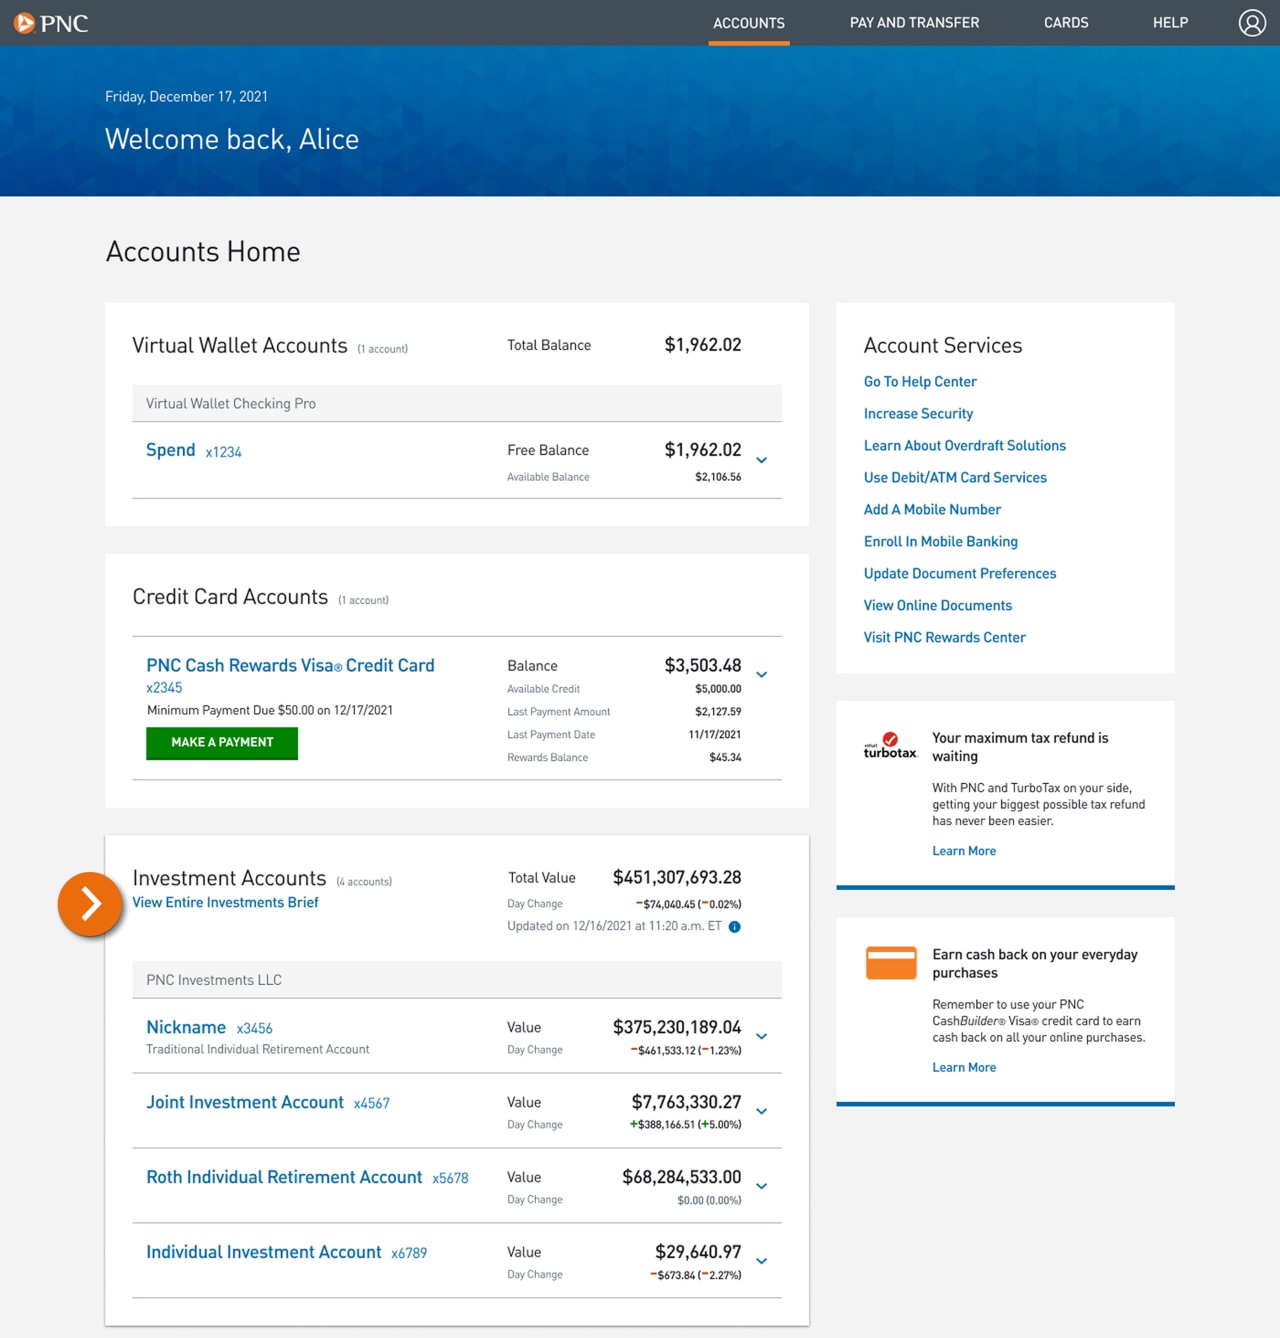Click the orange credit card icon
This screenshot has width=1280, height=1338.
click(x=890, y=962)
